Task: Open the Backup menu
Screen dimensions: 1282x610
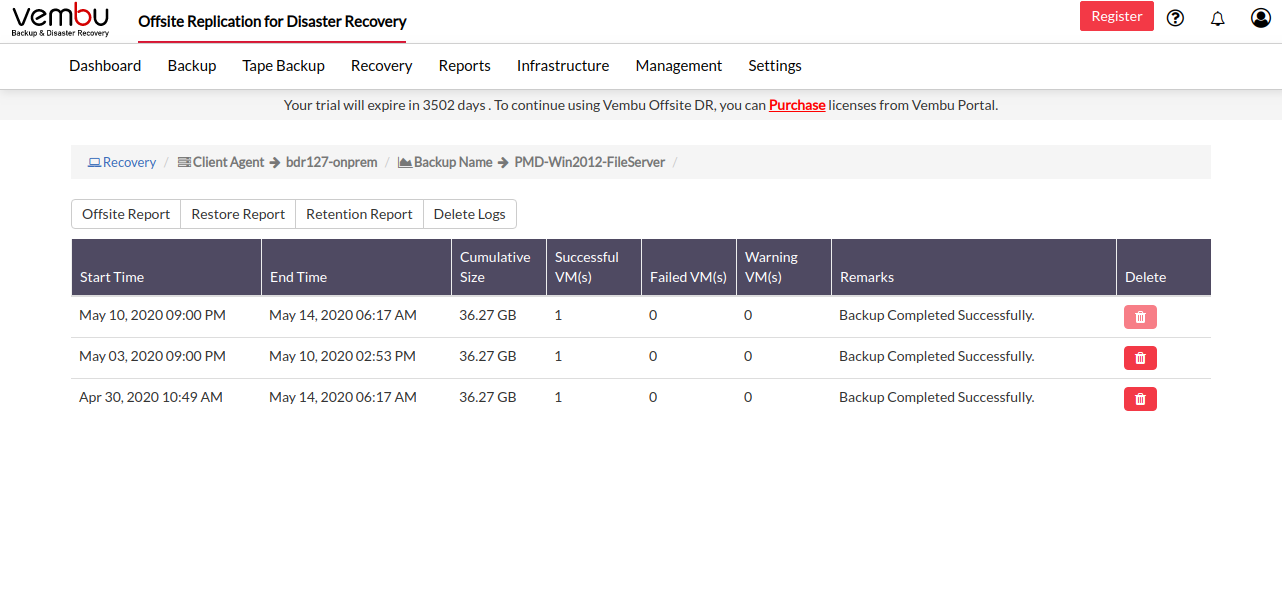Action: pyautogui.click(x=192, y=66)
